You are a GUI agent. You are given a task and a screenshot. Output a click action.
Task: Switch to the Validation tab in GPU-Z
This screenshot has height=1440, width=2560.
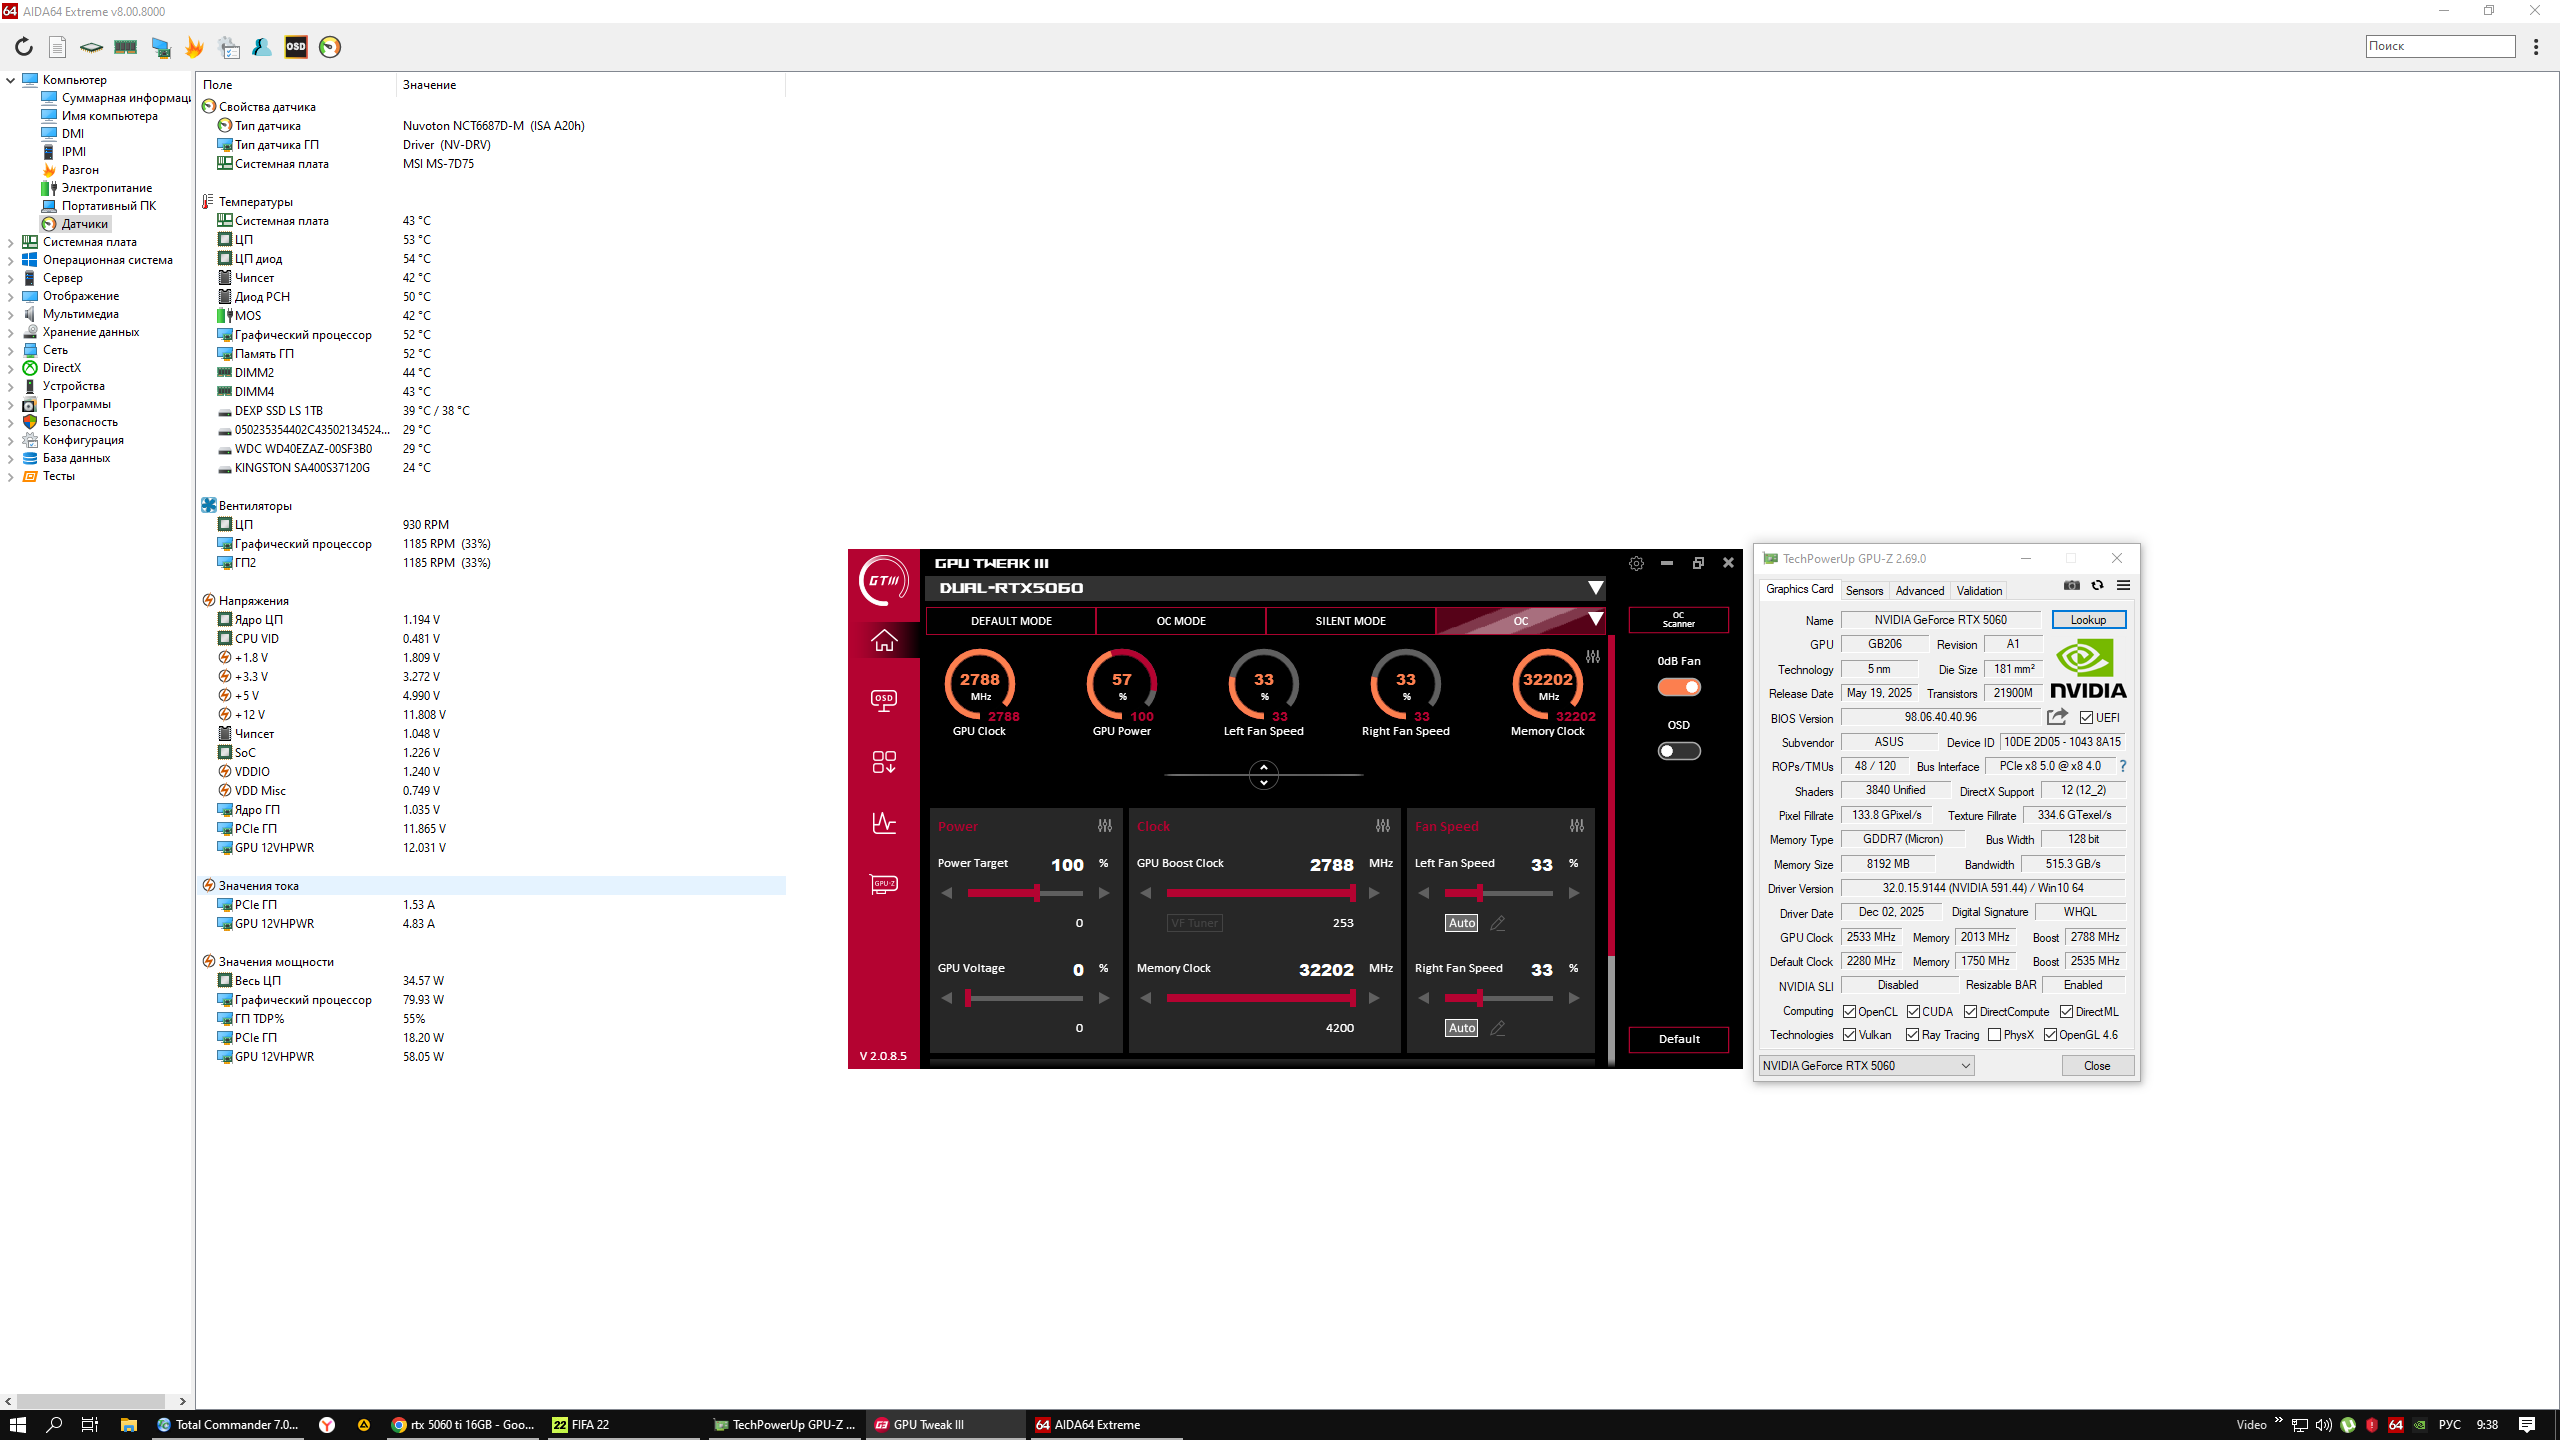pyautogui.click(x=1979, y=591)
